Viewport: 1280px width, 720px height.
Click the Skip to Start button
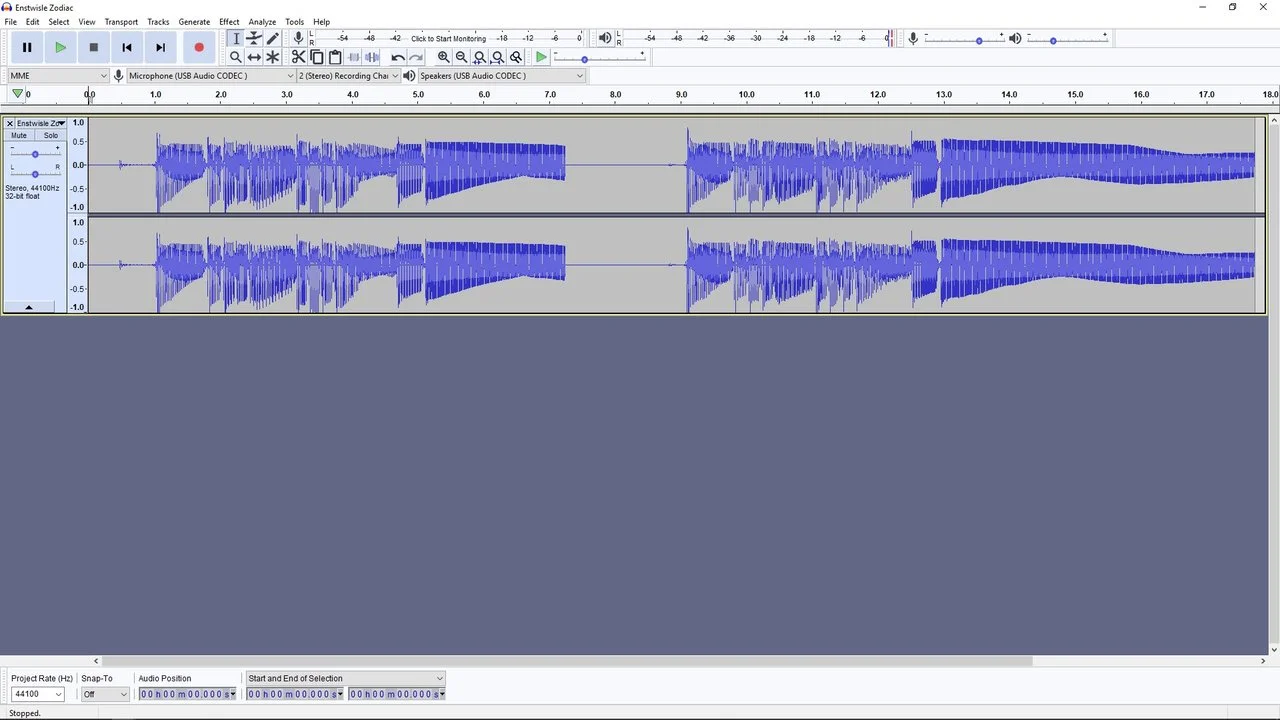point(127,47)
